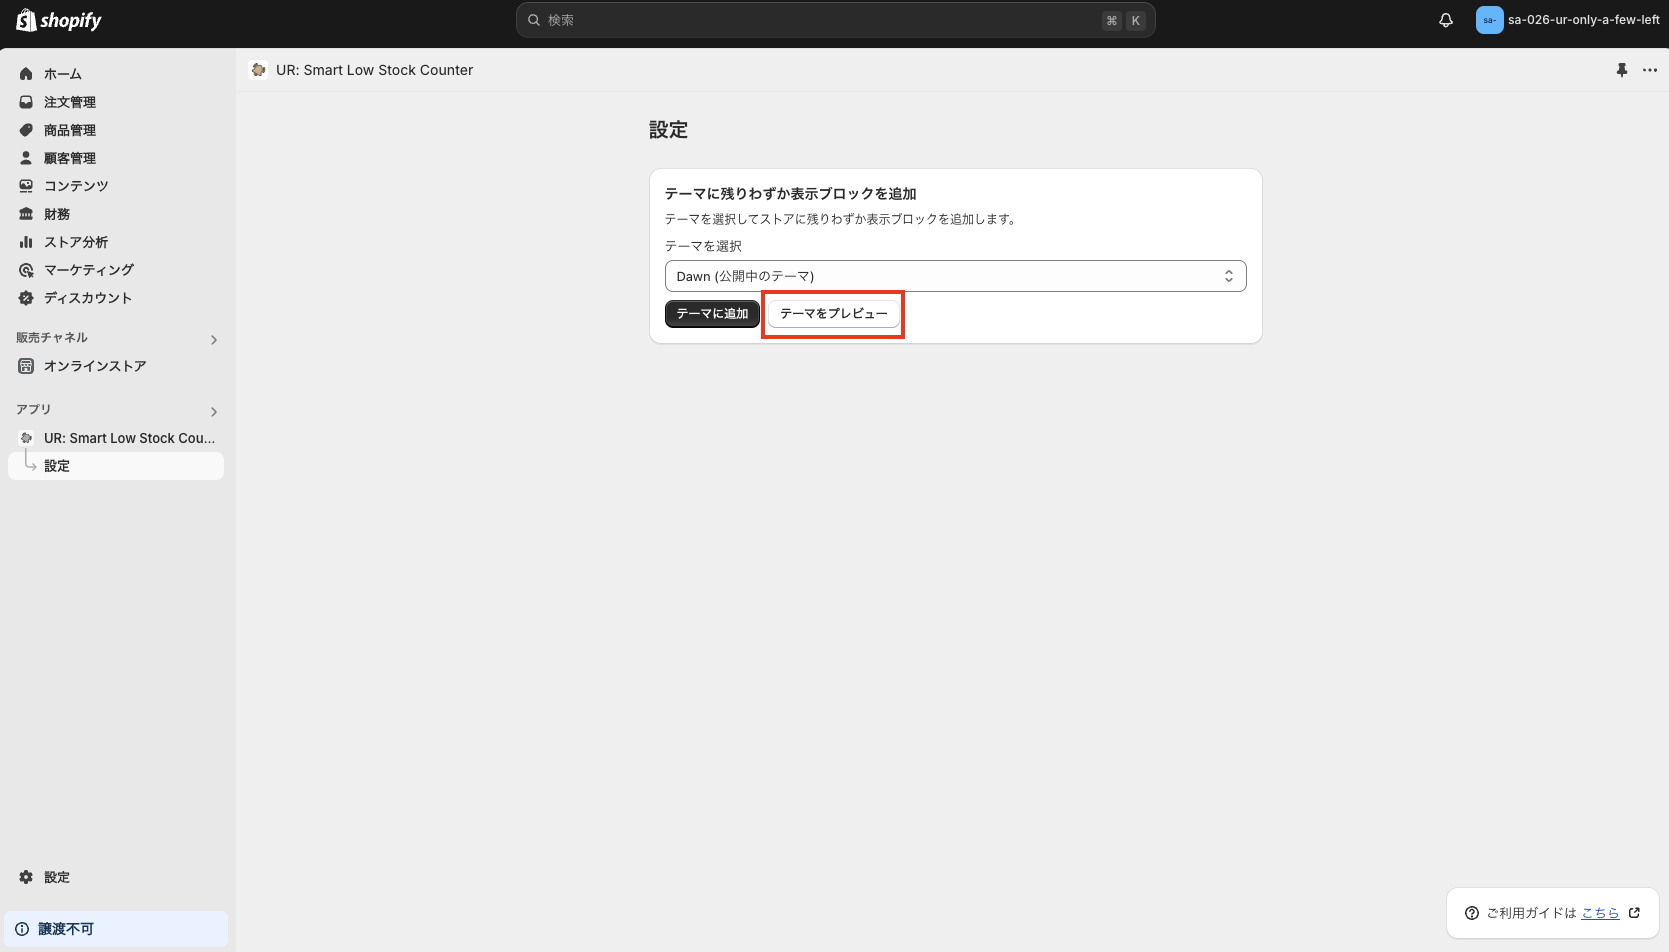
Task: Click the UR app icon in header
Action: [258, 70]
